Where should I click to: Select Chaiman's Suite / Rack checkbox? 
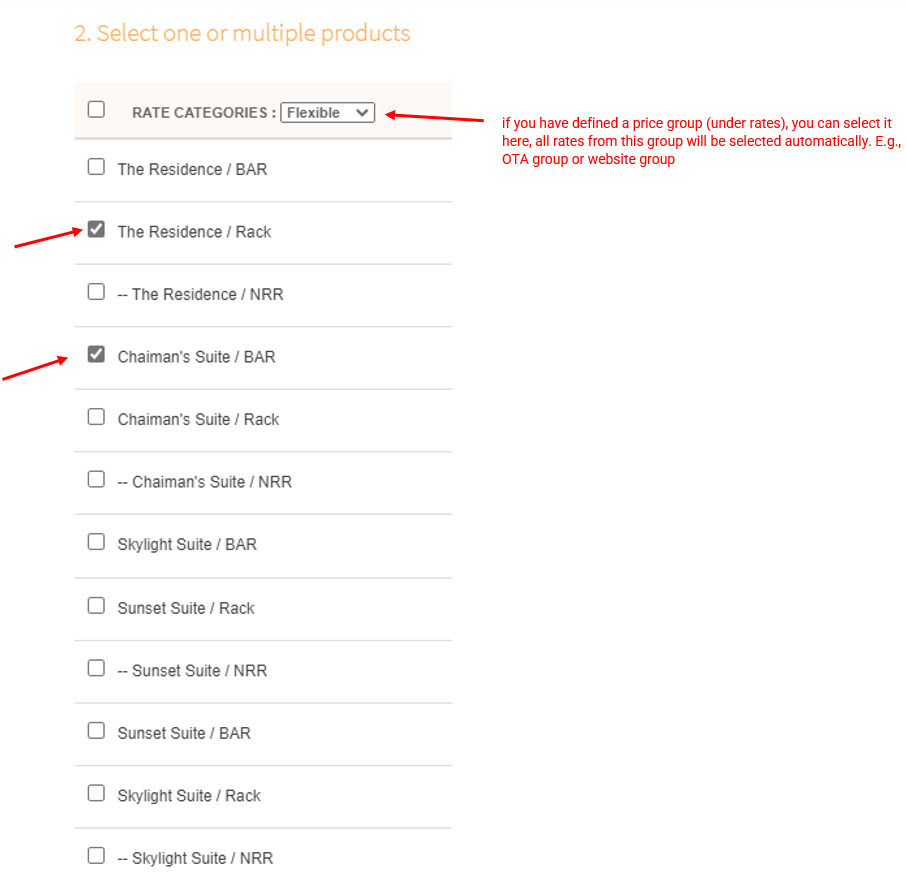click(96, 417)
